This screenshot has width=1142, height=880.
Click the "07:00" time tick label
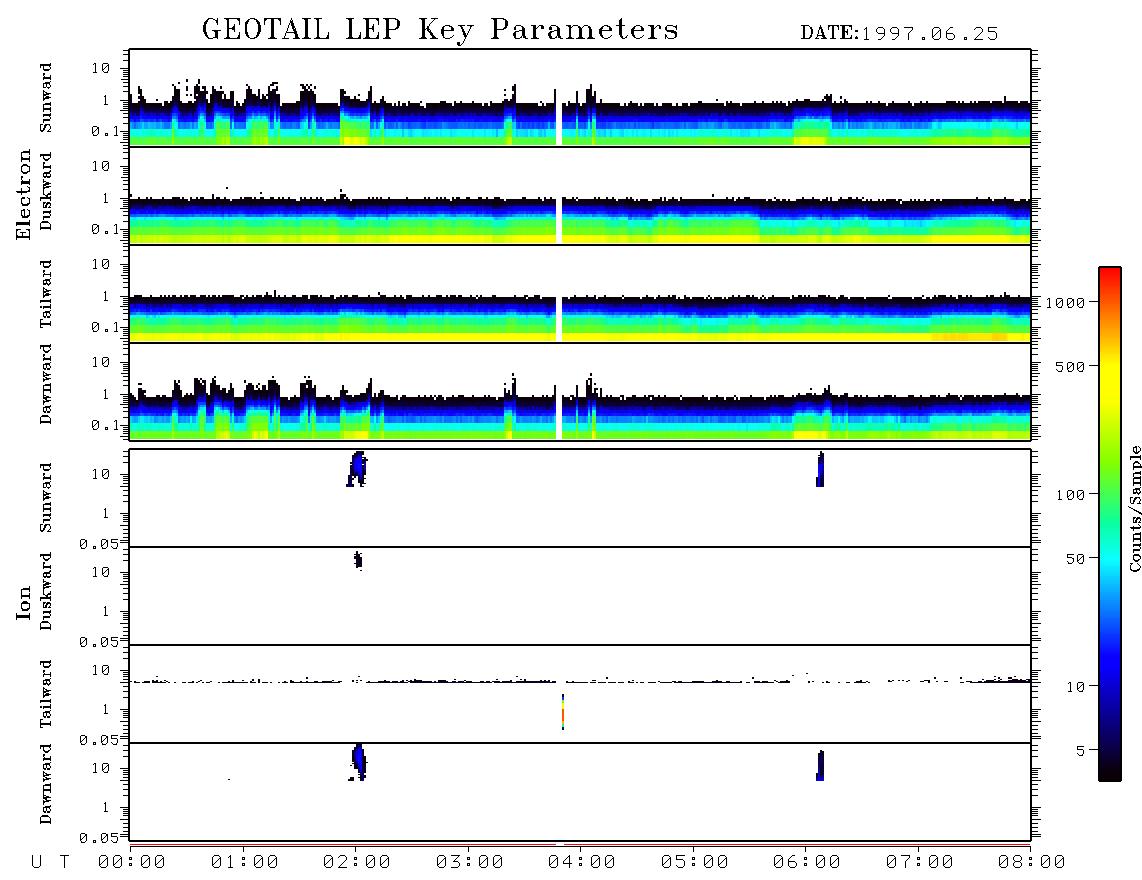[919, 863]
